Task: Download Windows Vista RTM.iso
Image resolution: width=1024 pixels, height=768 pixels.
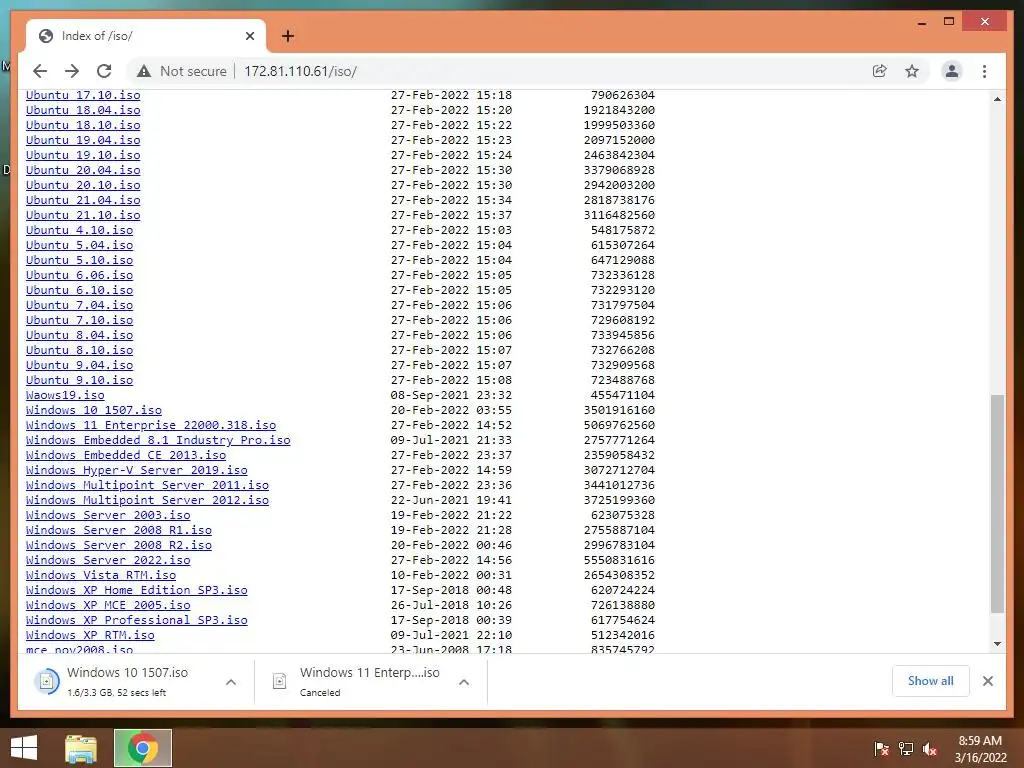Action: coord(101,576)
